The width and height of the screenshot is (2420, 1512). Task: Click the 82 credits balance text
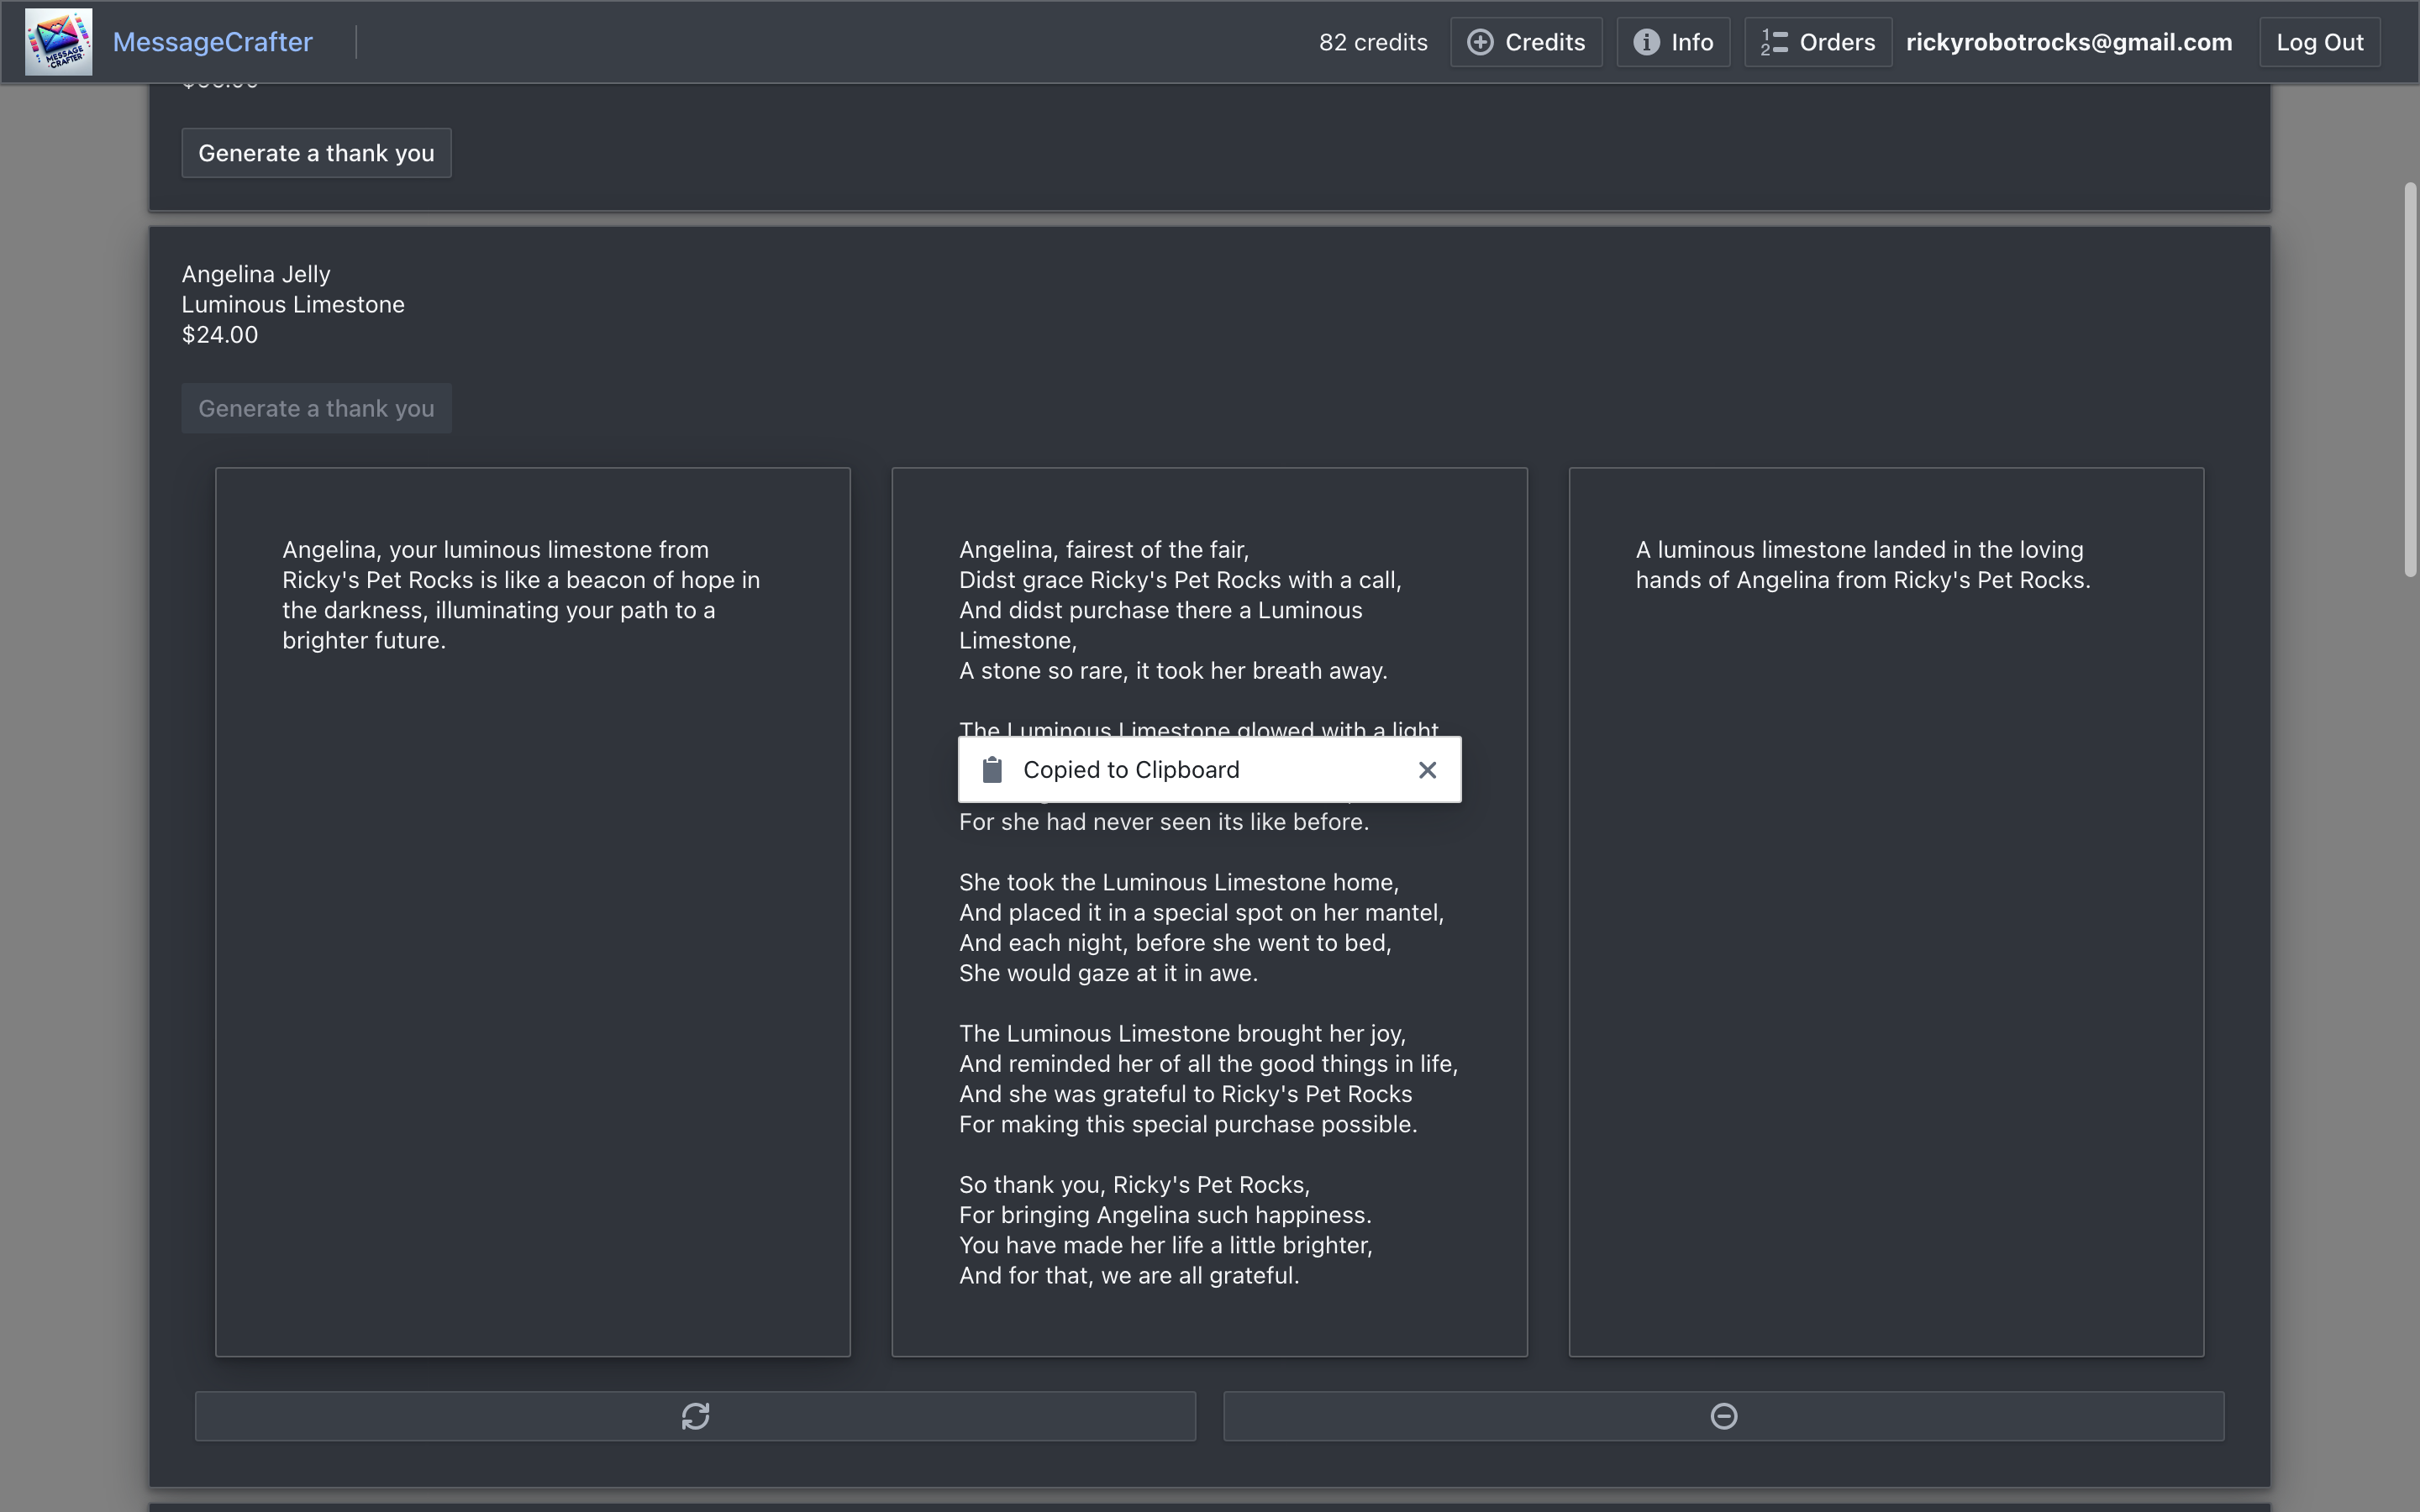tap(1372, 42)
